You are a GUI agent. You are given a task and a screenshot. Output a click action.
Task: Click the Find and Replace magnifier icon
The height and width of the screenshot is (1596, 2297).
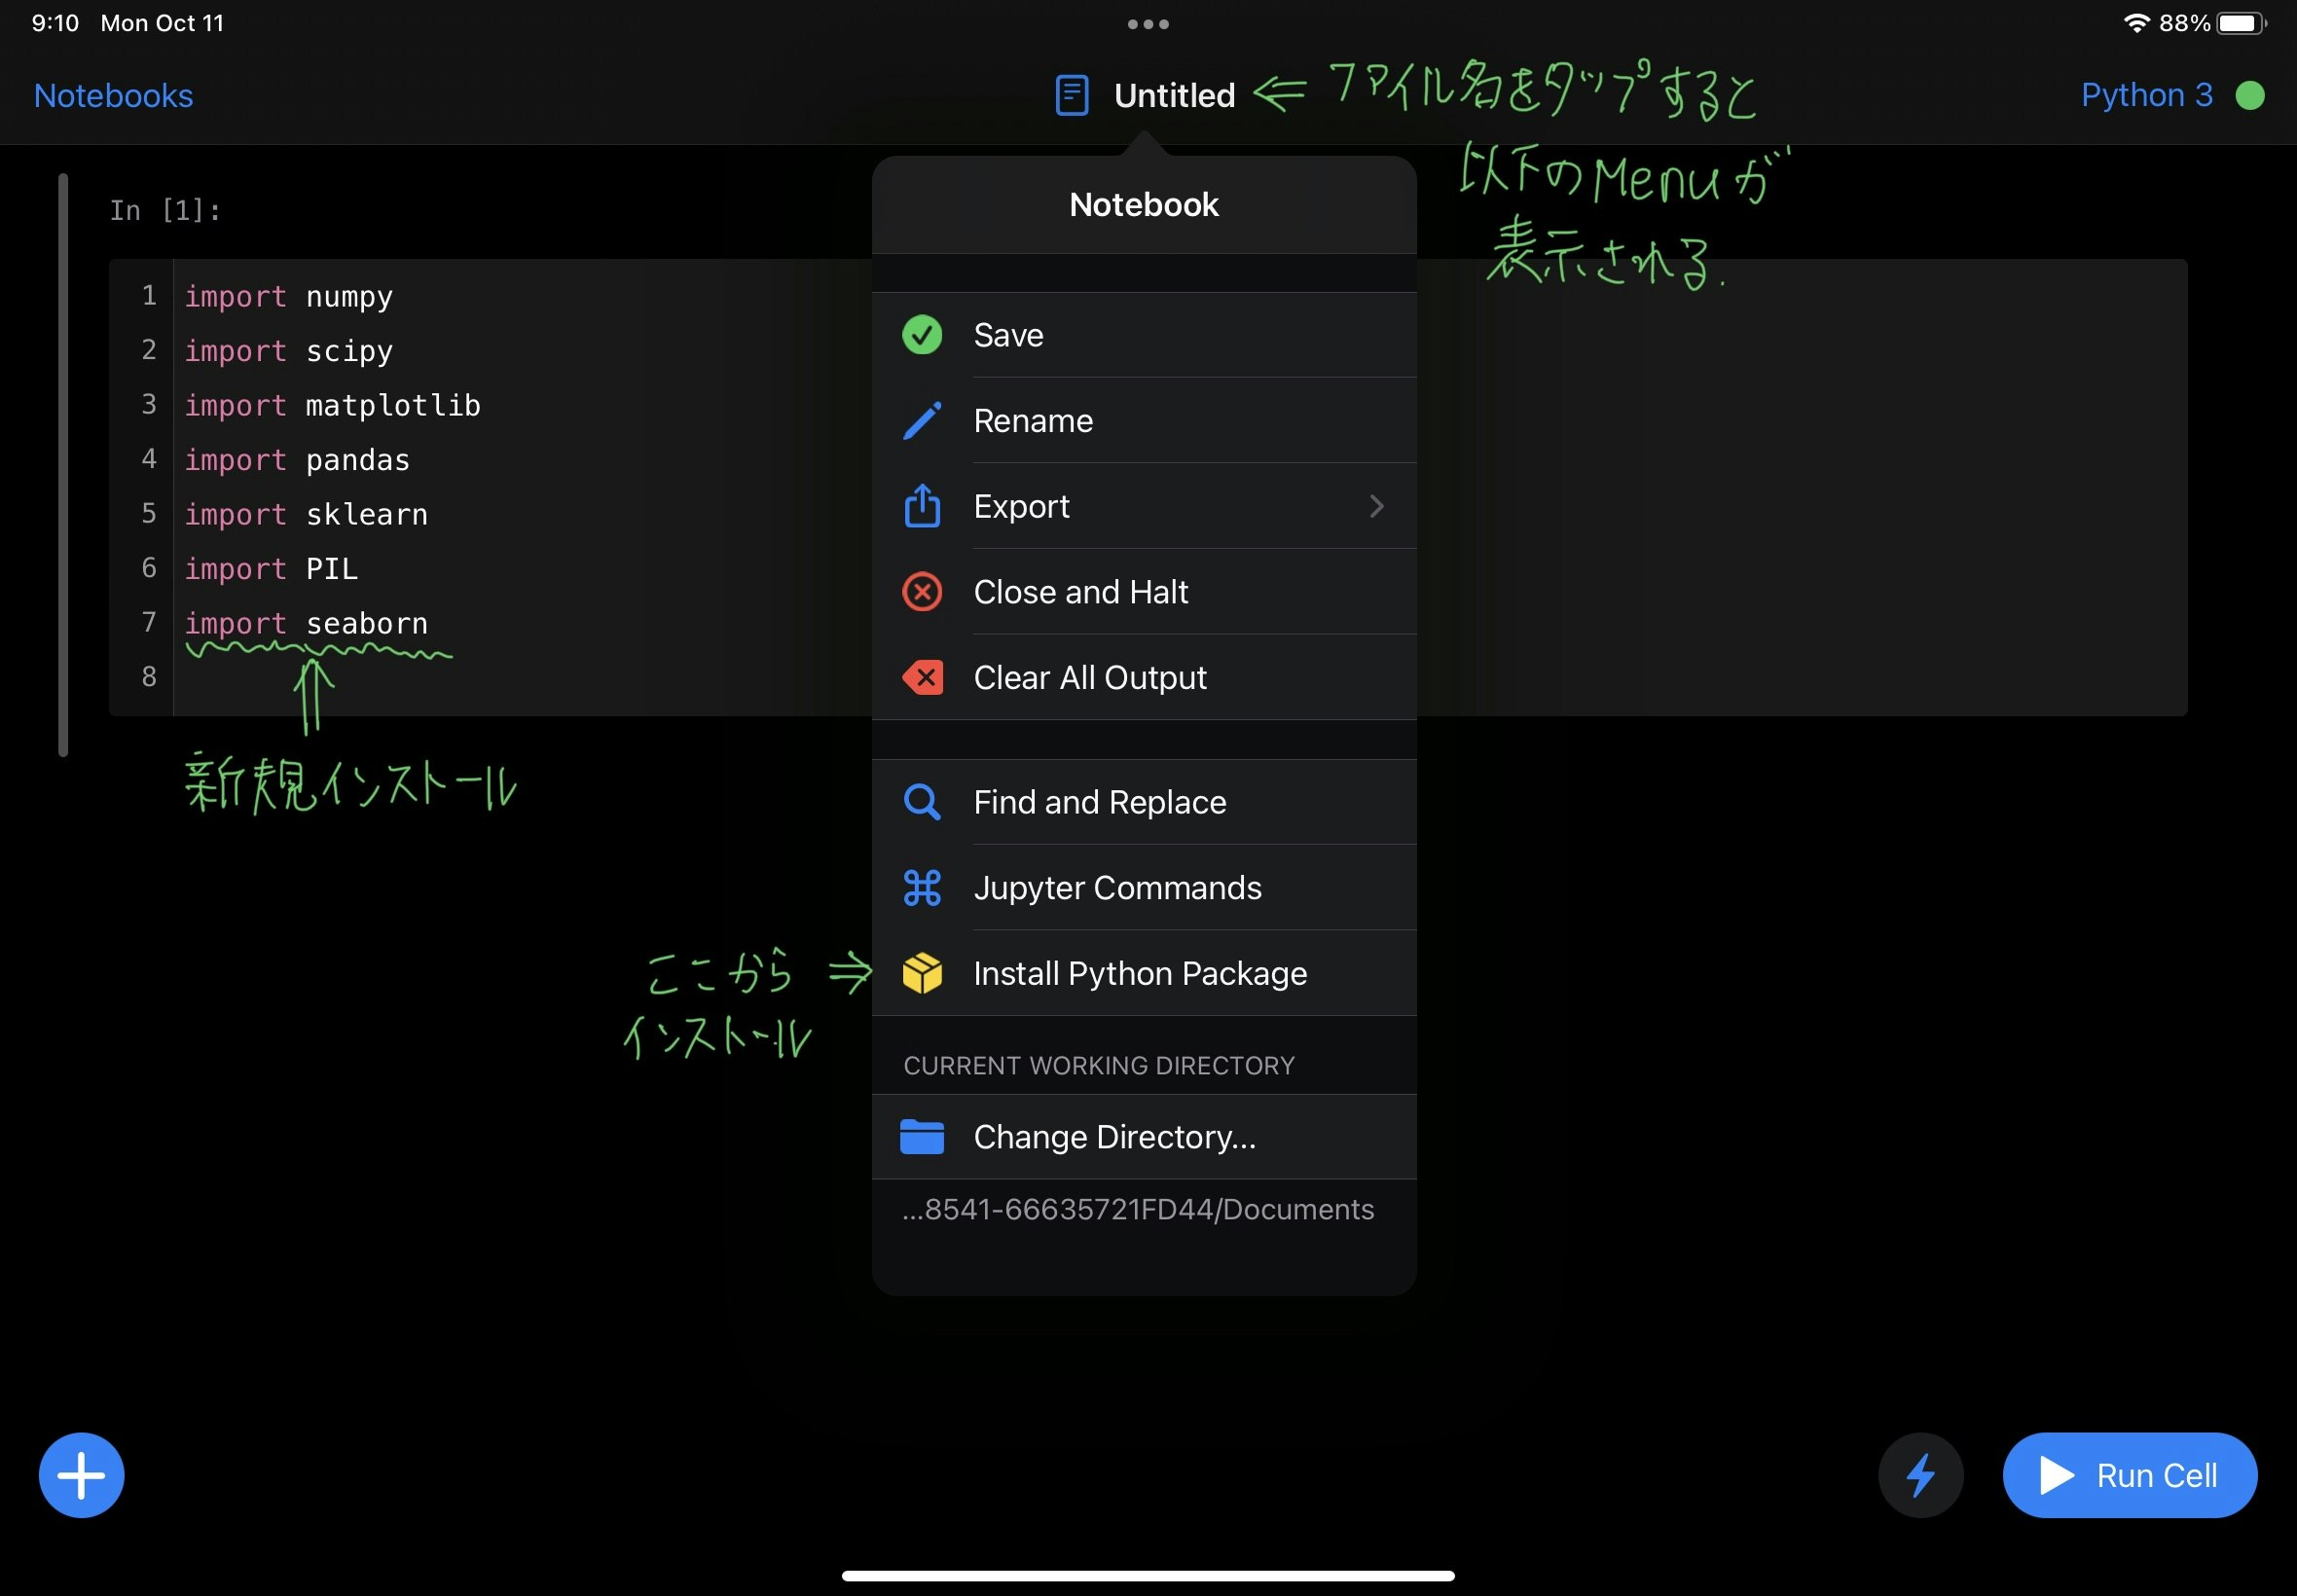coord(921,802)
